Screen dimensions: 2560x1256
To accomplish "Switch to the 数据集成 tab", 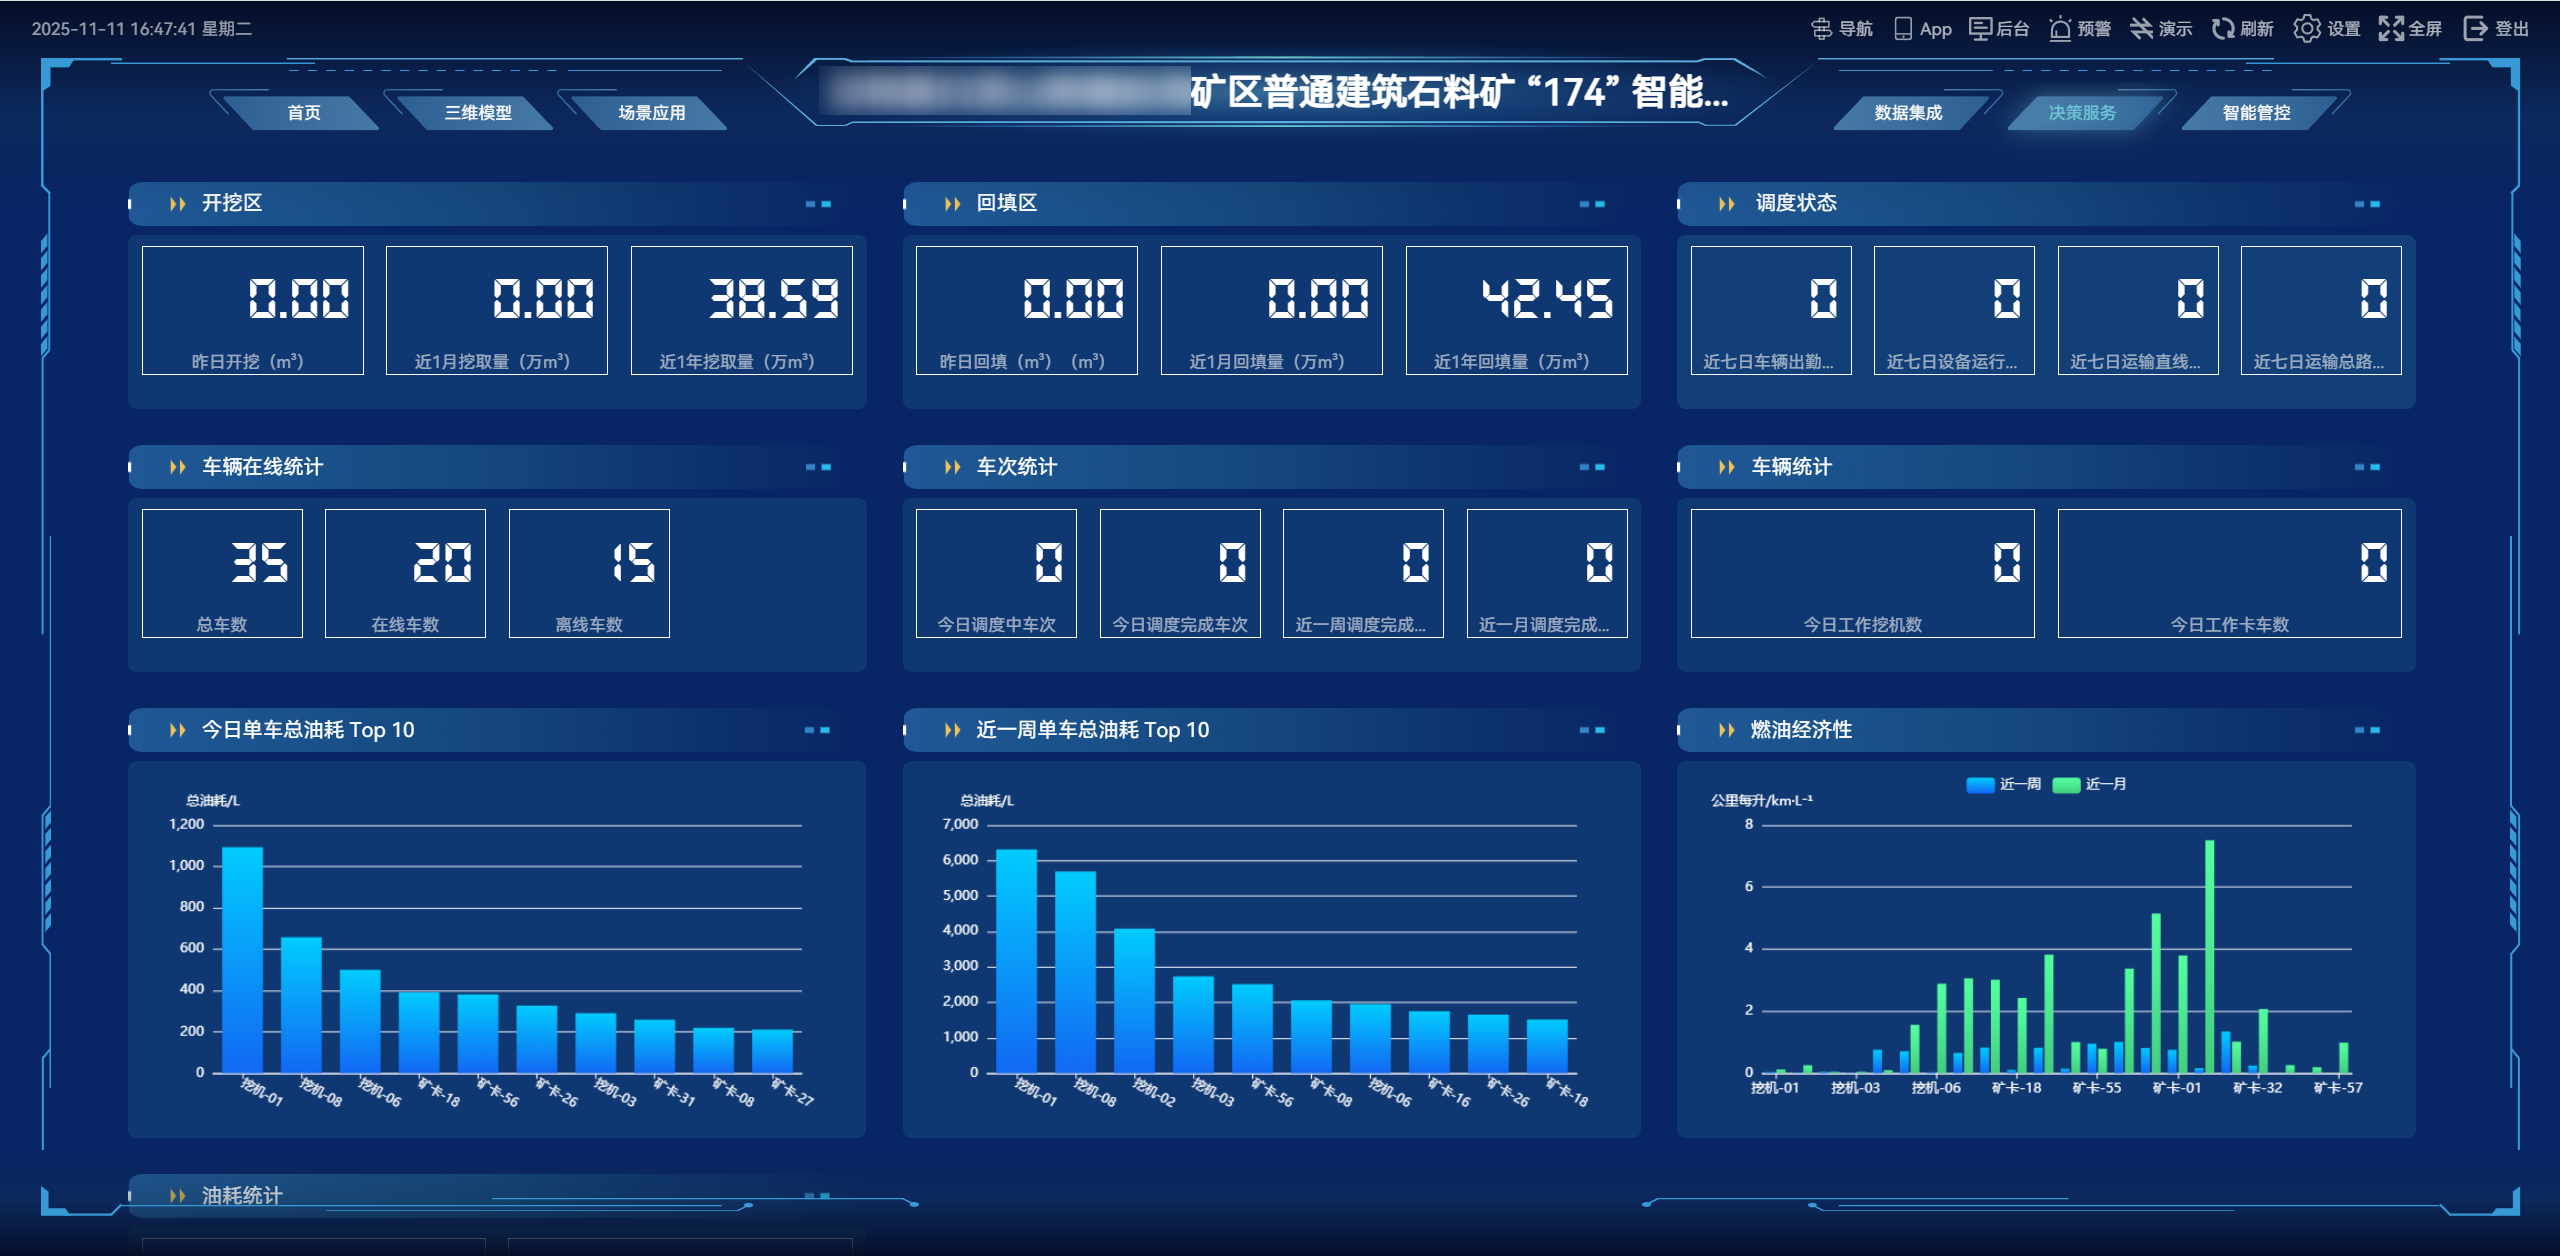I will point(1908,113).
